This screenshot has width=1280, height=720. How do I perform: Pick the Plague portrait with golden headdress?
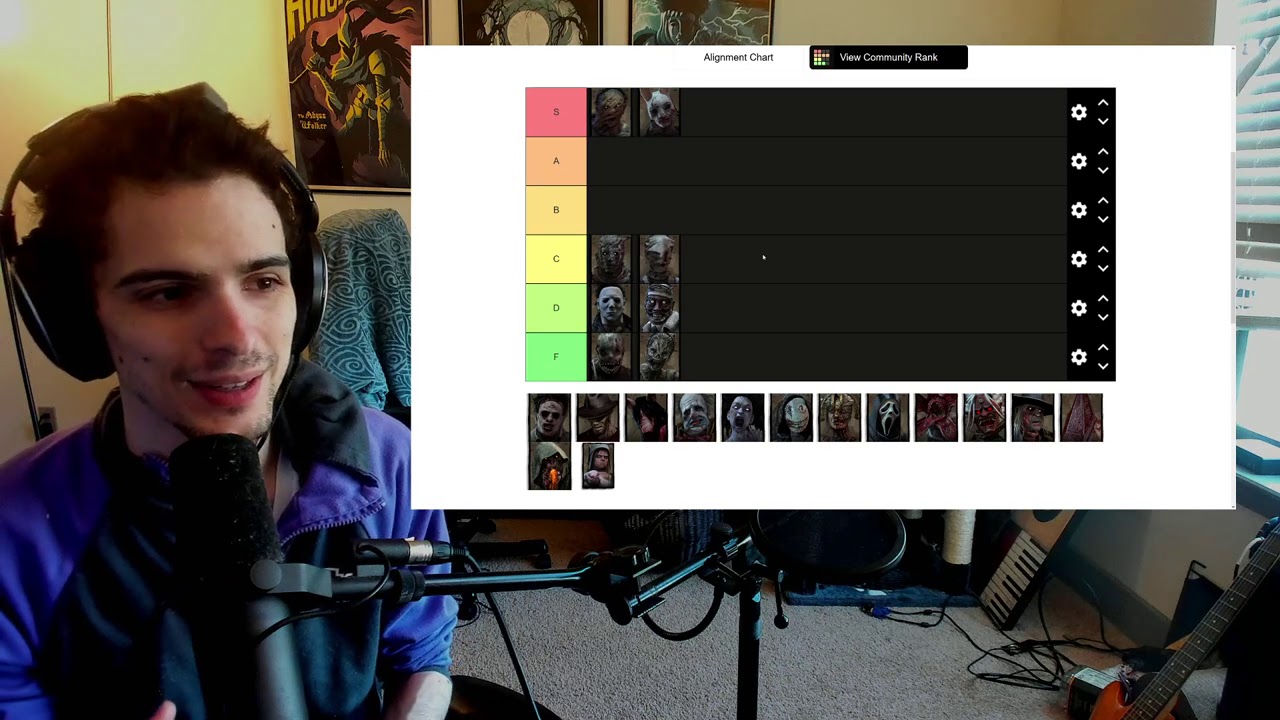839,417
